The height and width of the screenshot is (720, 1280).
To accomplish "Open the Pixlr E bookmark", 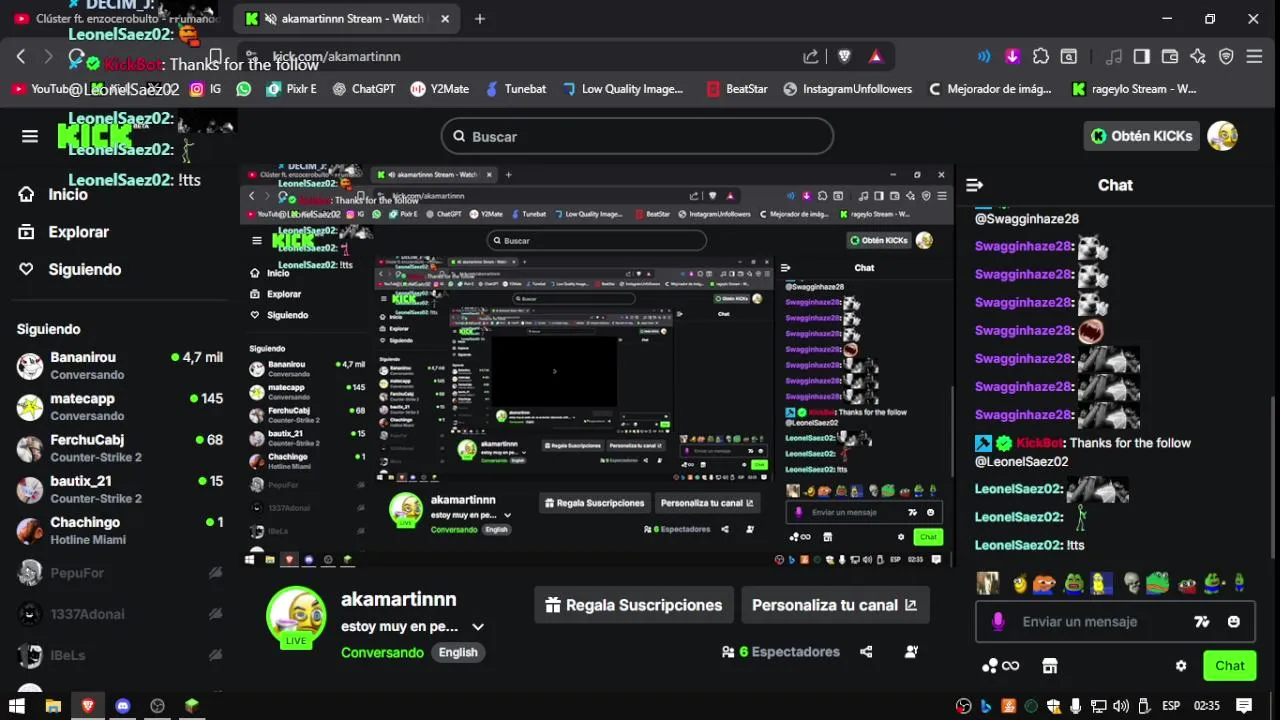I will 291,89.
